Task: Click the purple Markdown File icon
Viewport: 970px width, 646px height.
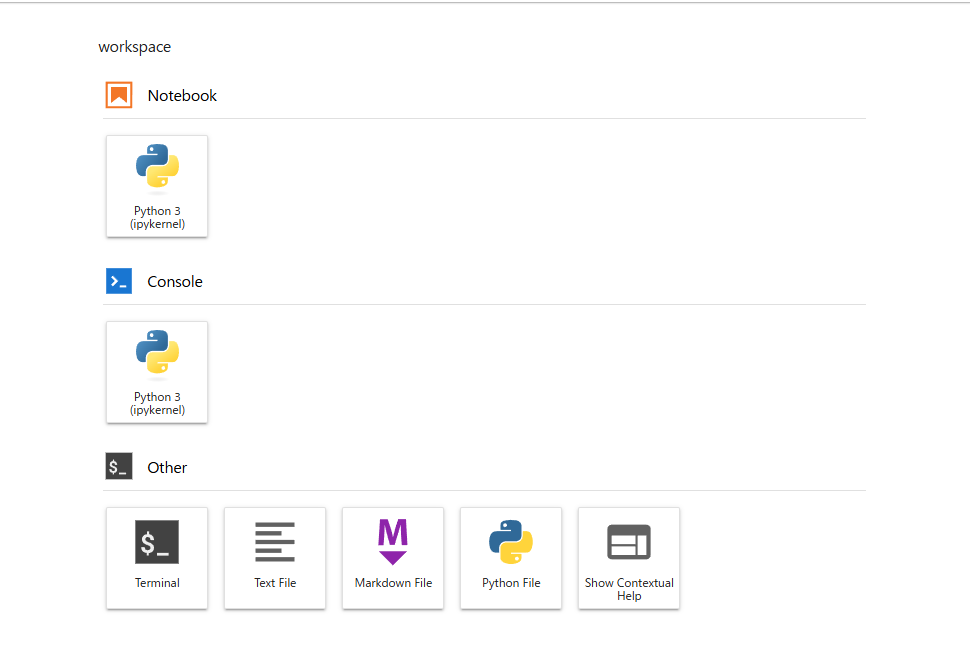Action: click(393, 541)
